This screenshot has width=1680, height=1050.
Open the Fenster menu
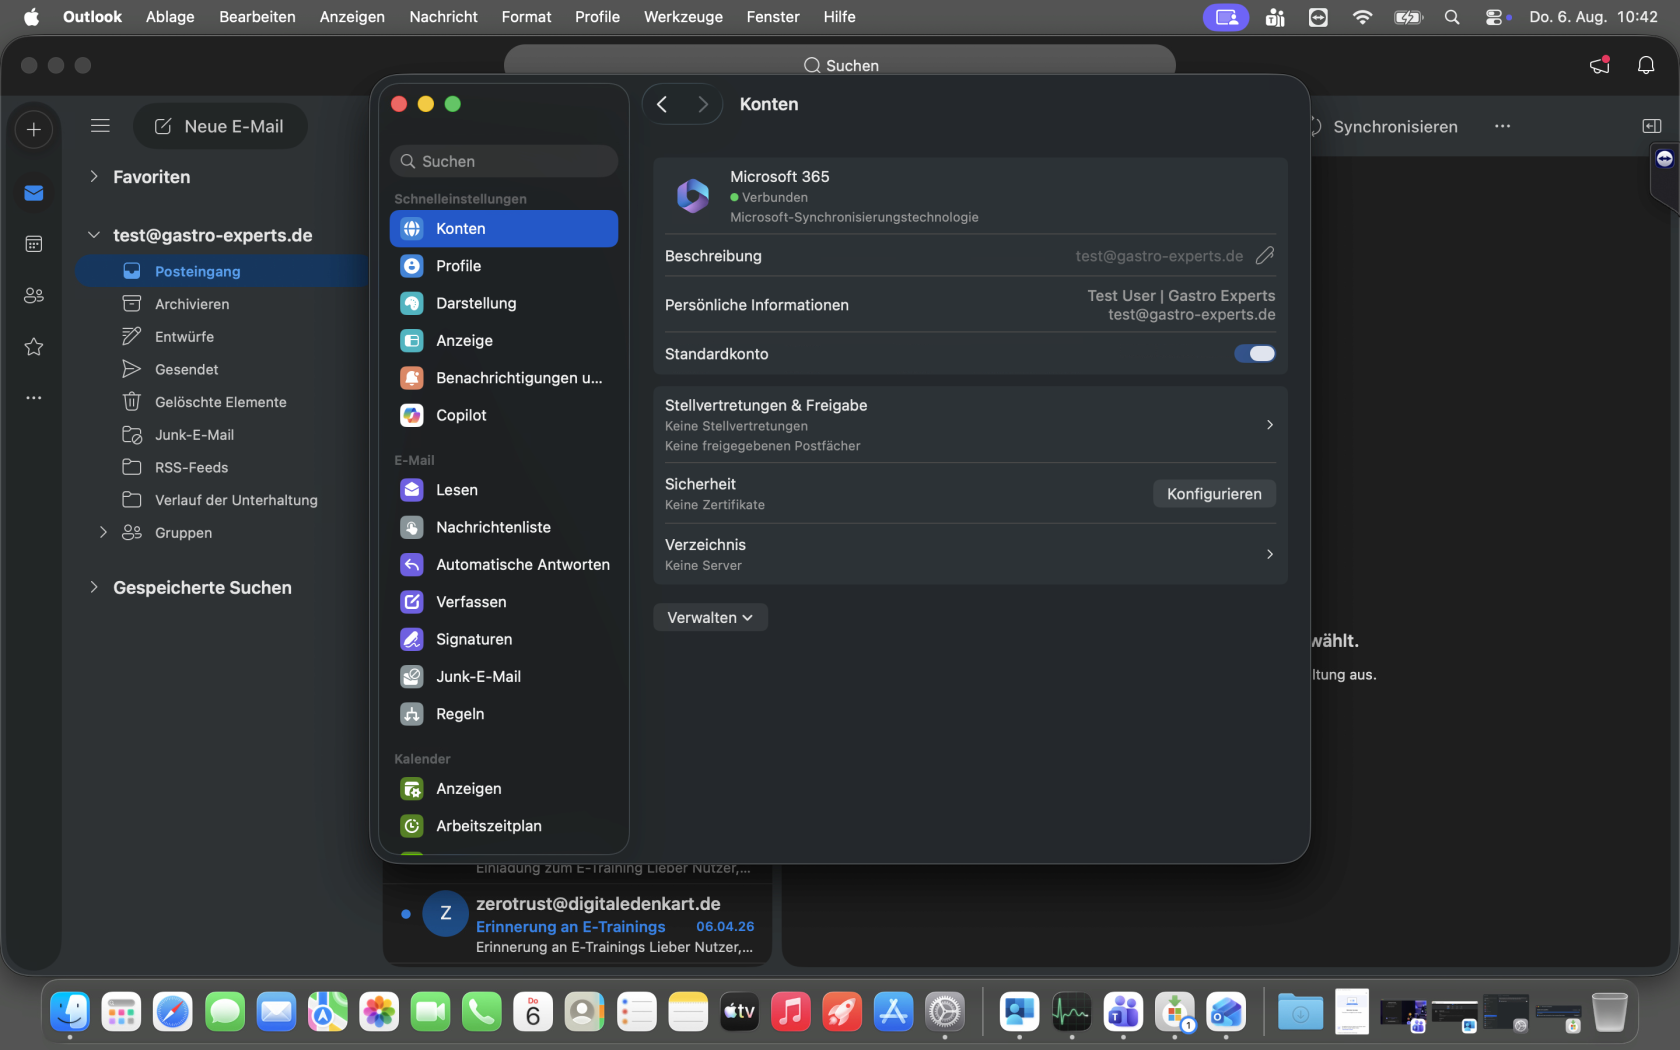pyautogui.click(x=773, y=17)
